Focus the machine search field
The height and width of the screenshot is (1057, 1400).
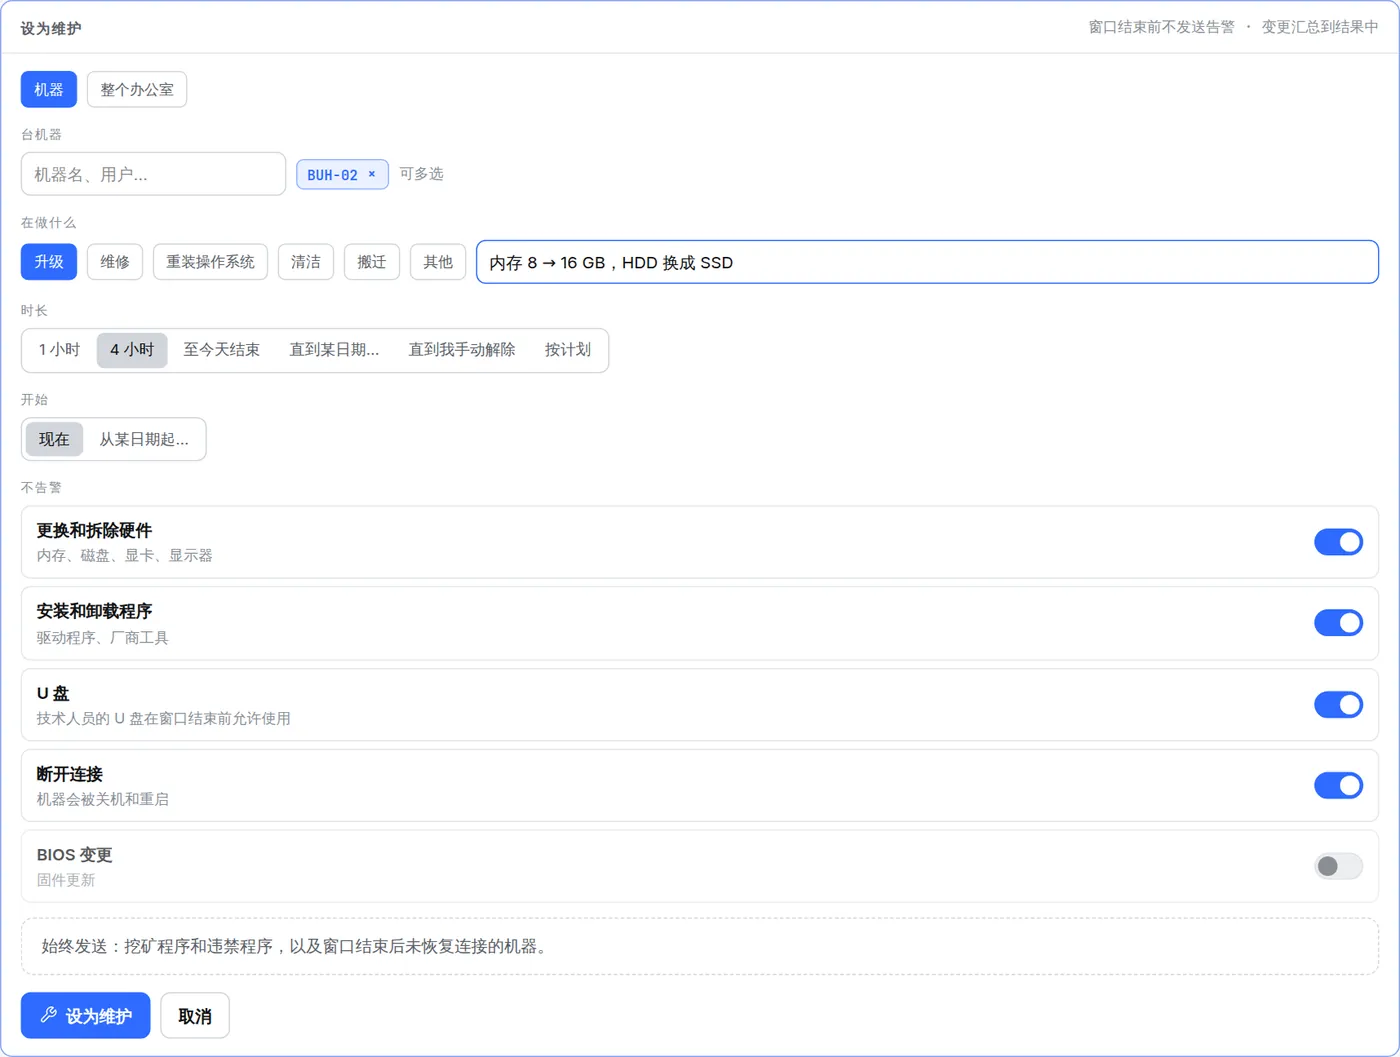point(153,174)
